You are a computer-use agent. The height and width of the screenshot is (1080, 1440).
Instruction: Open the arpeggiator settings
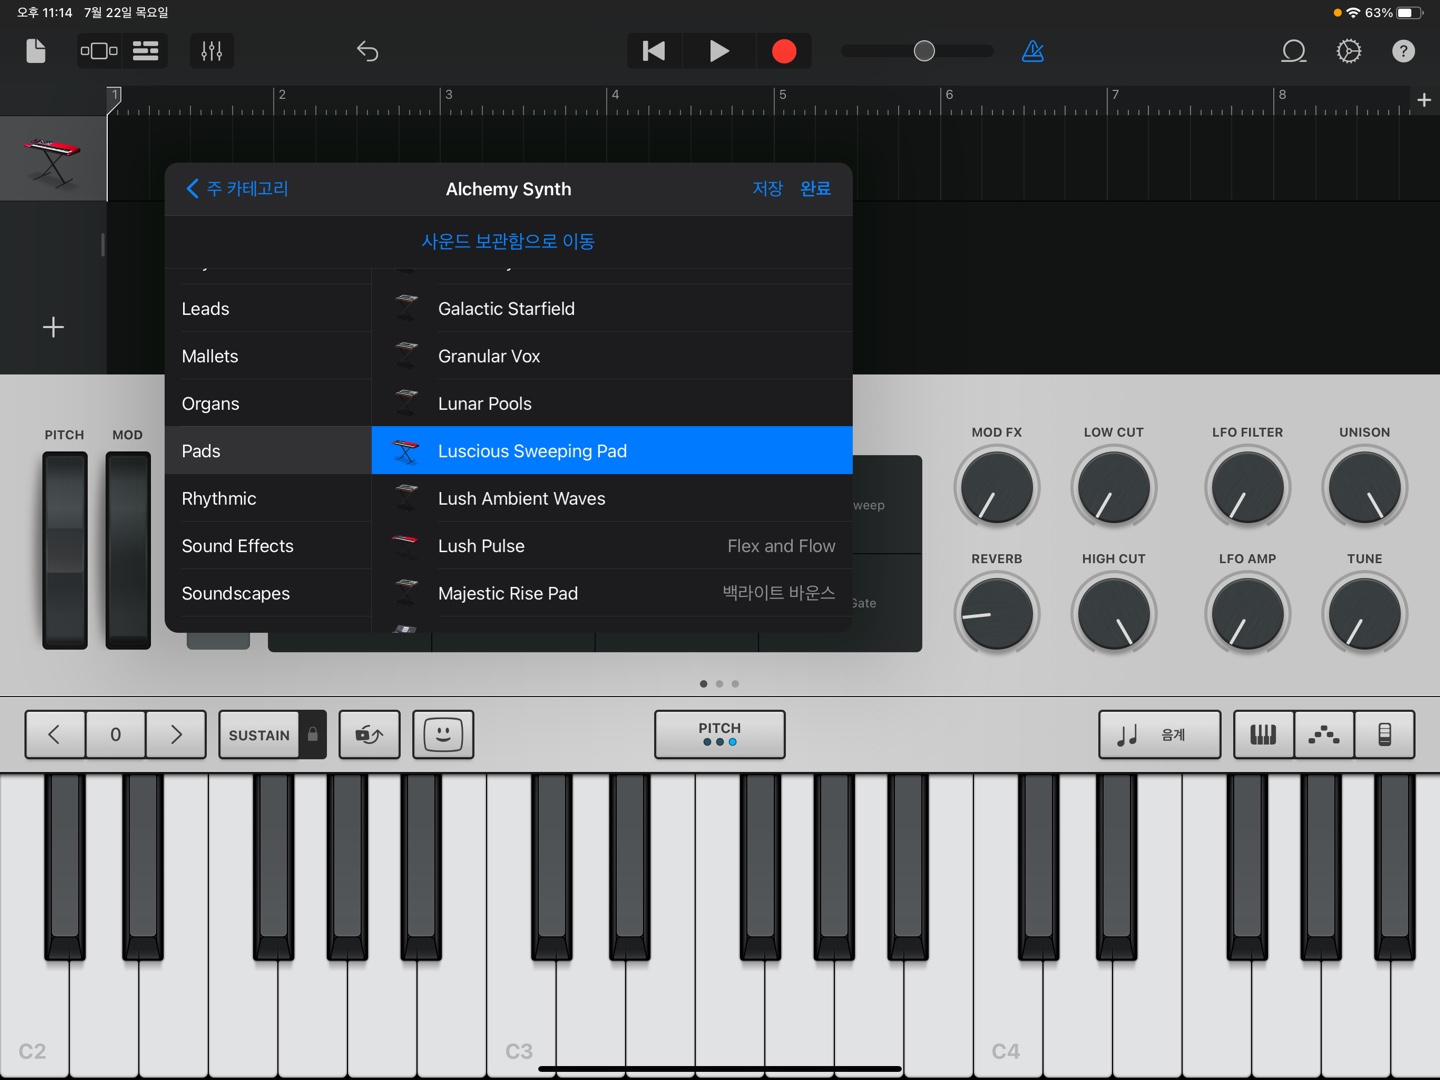(1324, 735)
